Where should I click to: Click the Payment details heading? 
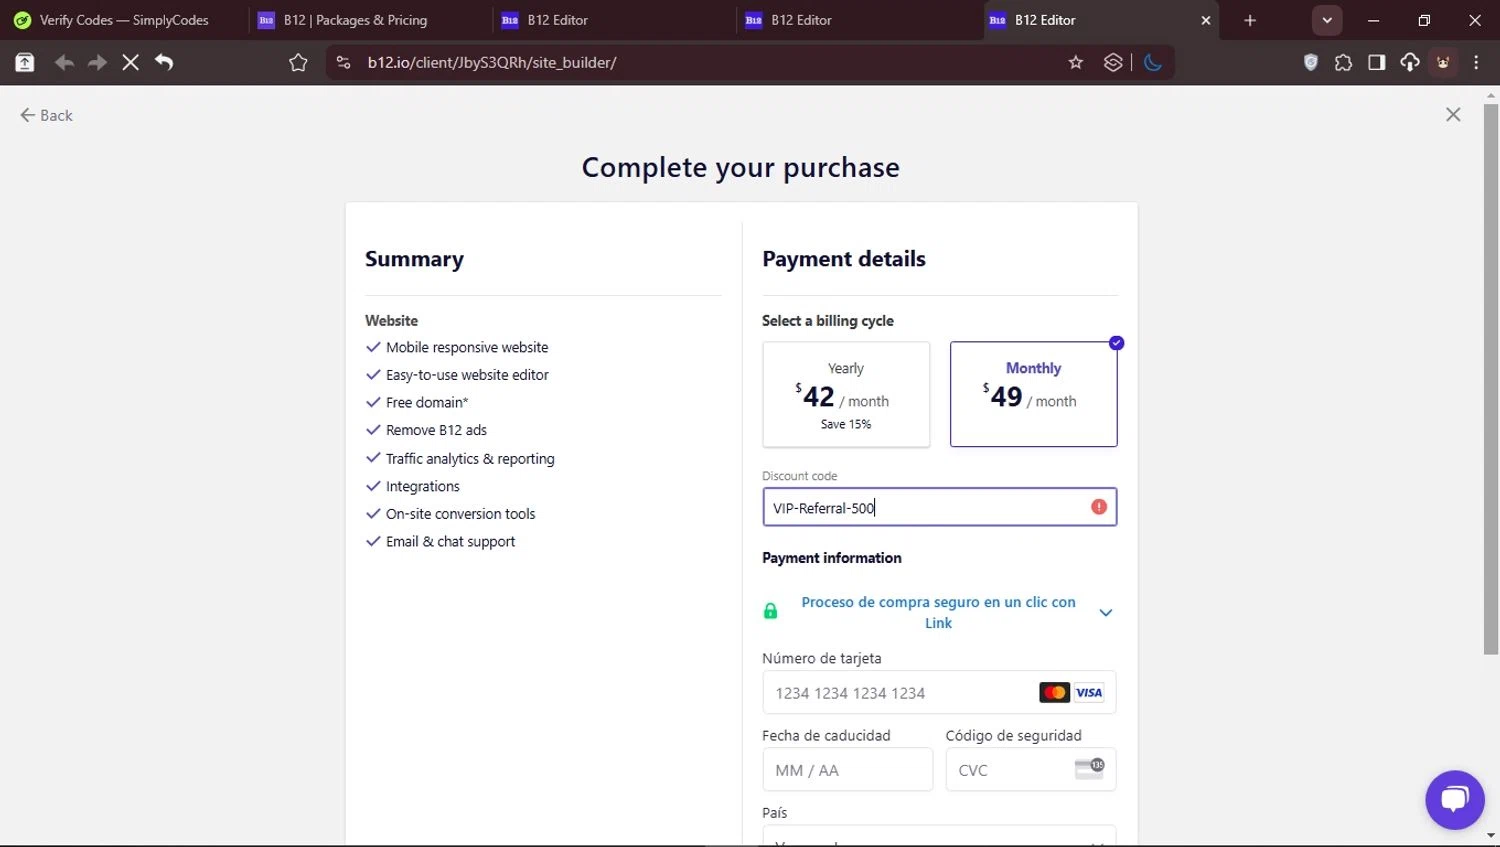(x=844, y=259)
